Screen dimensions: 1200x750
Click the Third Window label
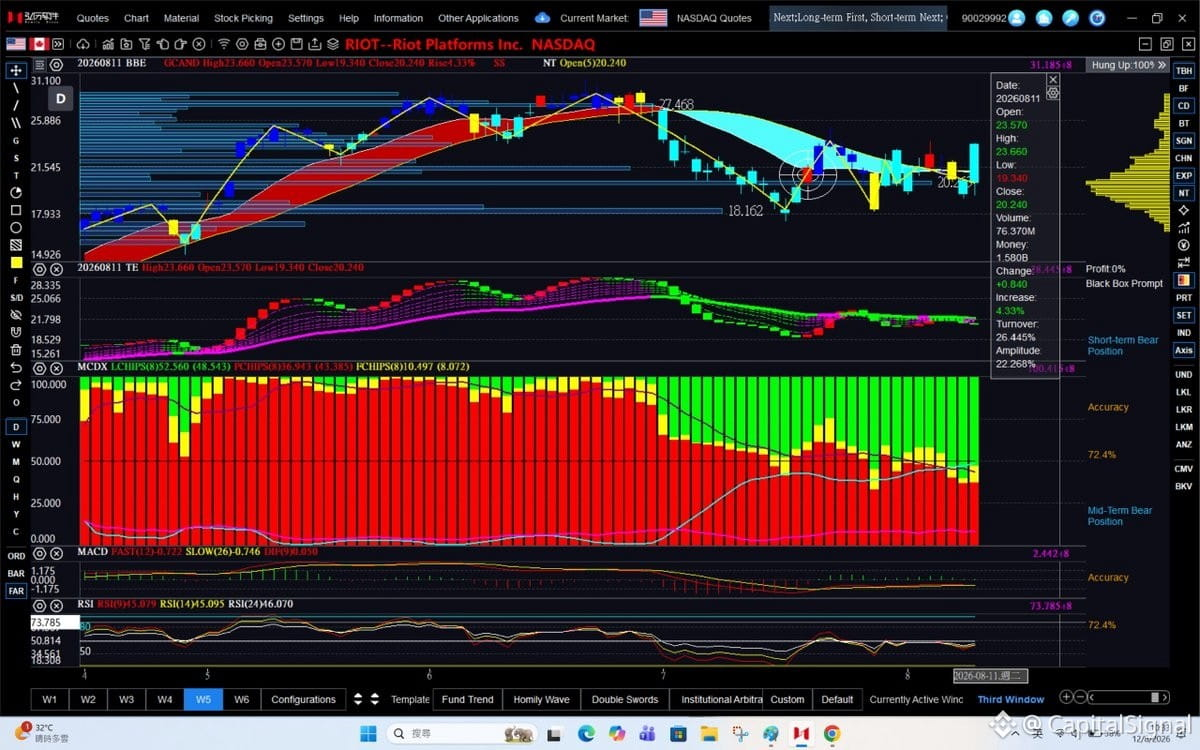point(1011,699)
